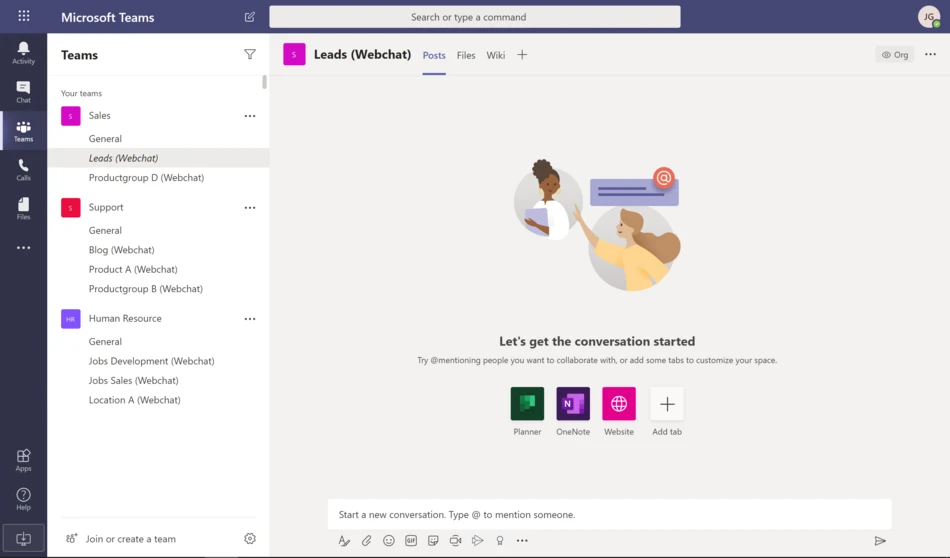
Task: Select the Product A (Webchat) channel
Action: point(133,269)
